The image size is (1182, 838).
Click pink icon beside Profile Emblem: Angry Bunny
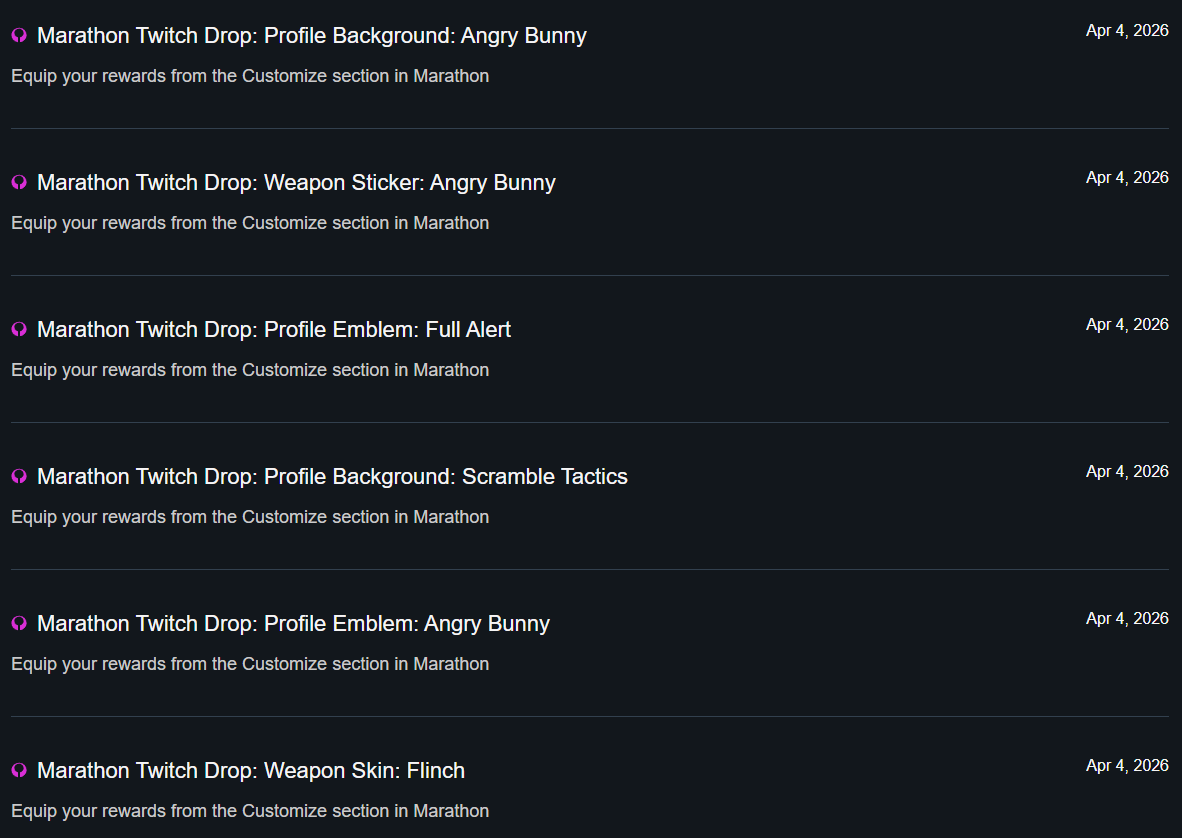tap(19, 624)
